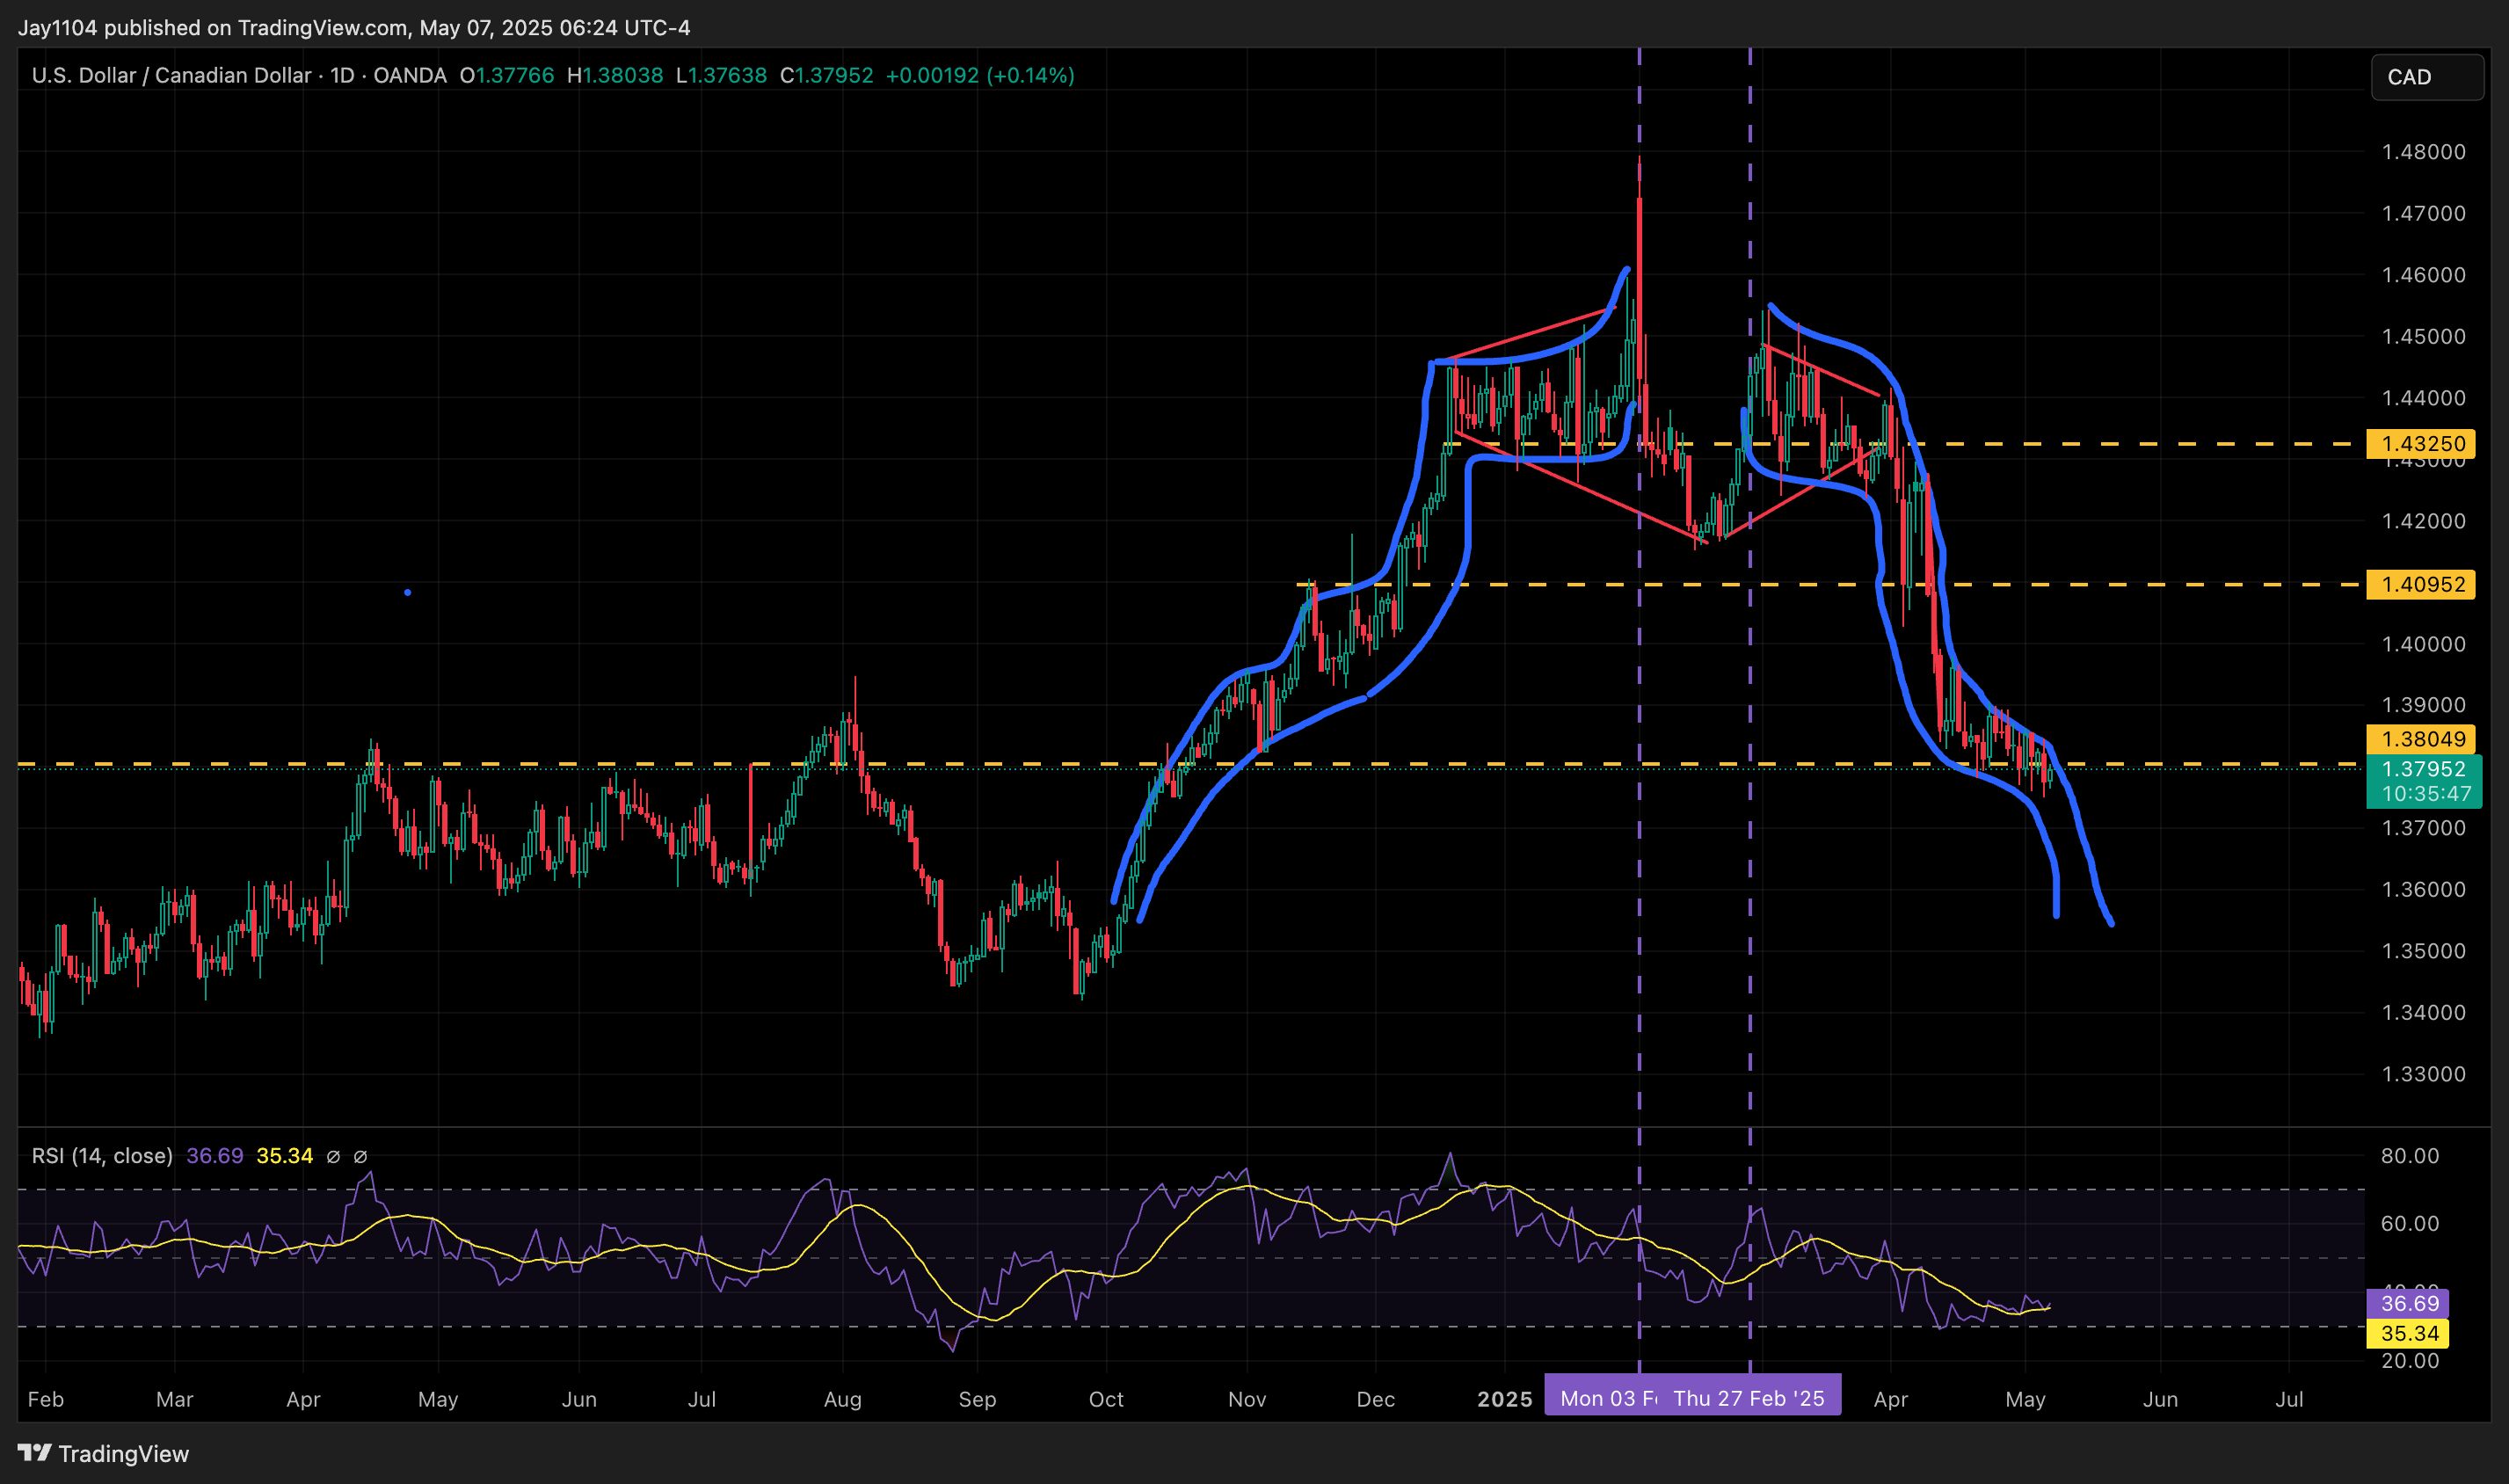Click the Oct label on time axis
Viewport: 2509px width, 1484px height.
pos(1106,1399)
